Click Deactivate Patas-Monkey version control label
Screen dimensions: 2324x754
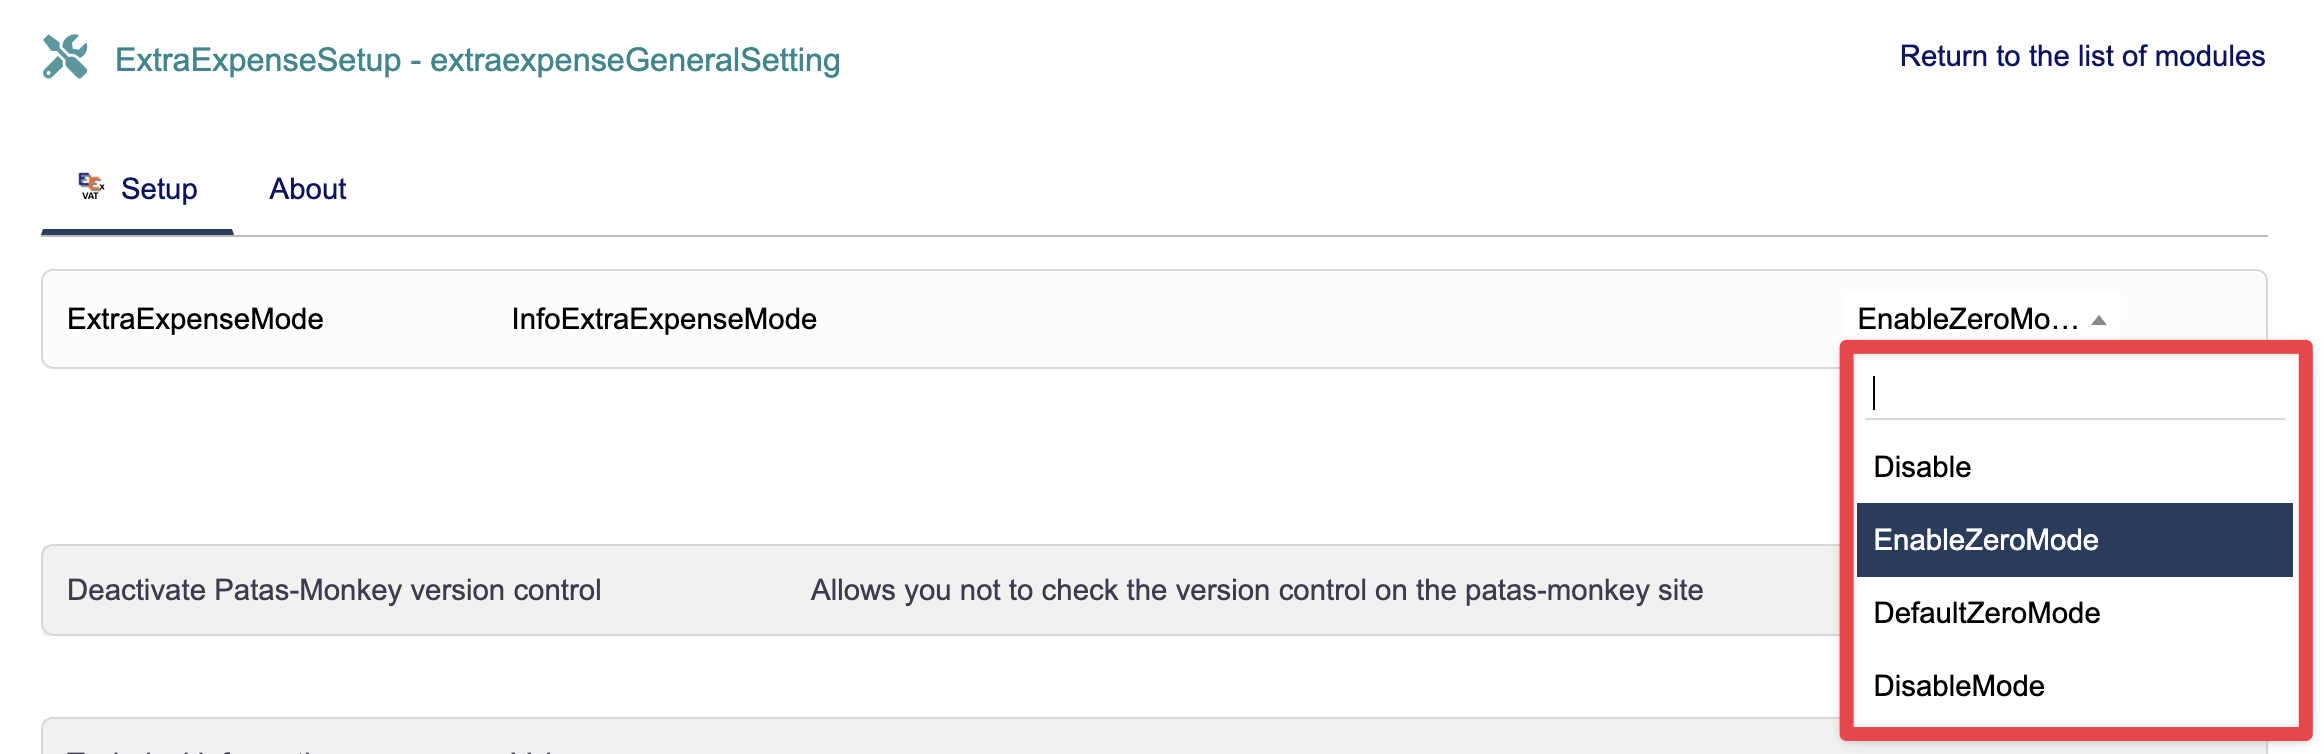(x=334, y=590)
